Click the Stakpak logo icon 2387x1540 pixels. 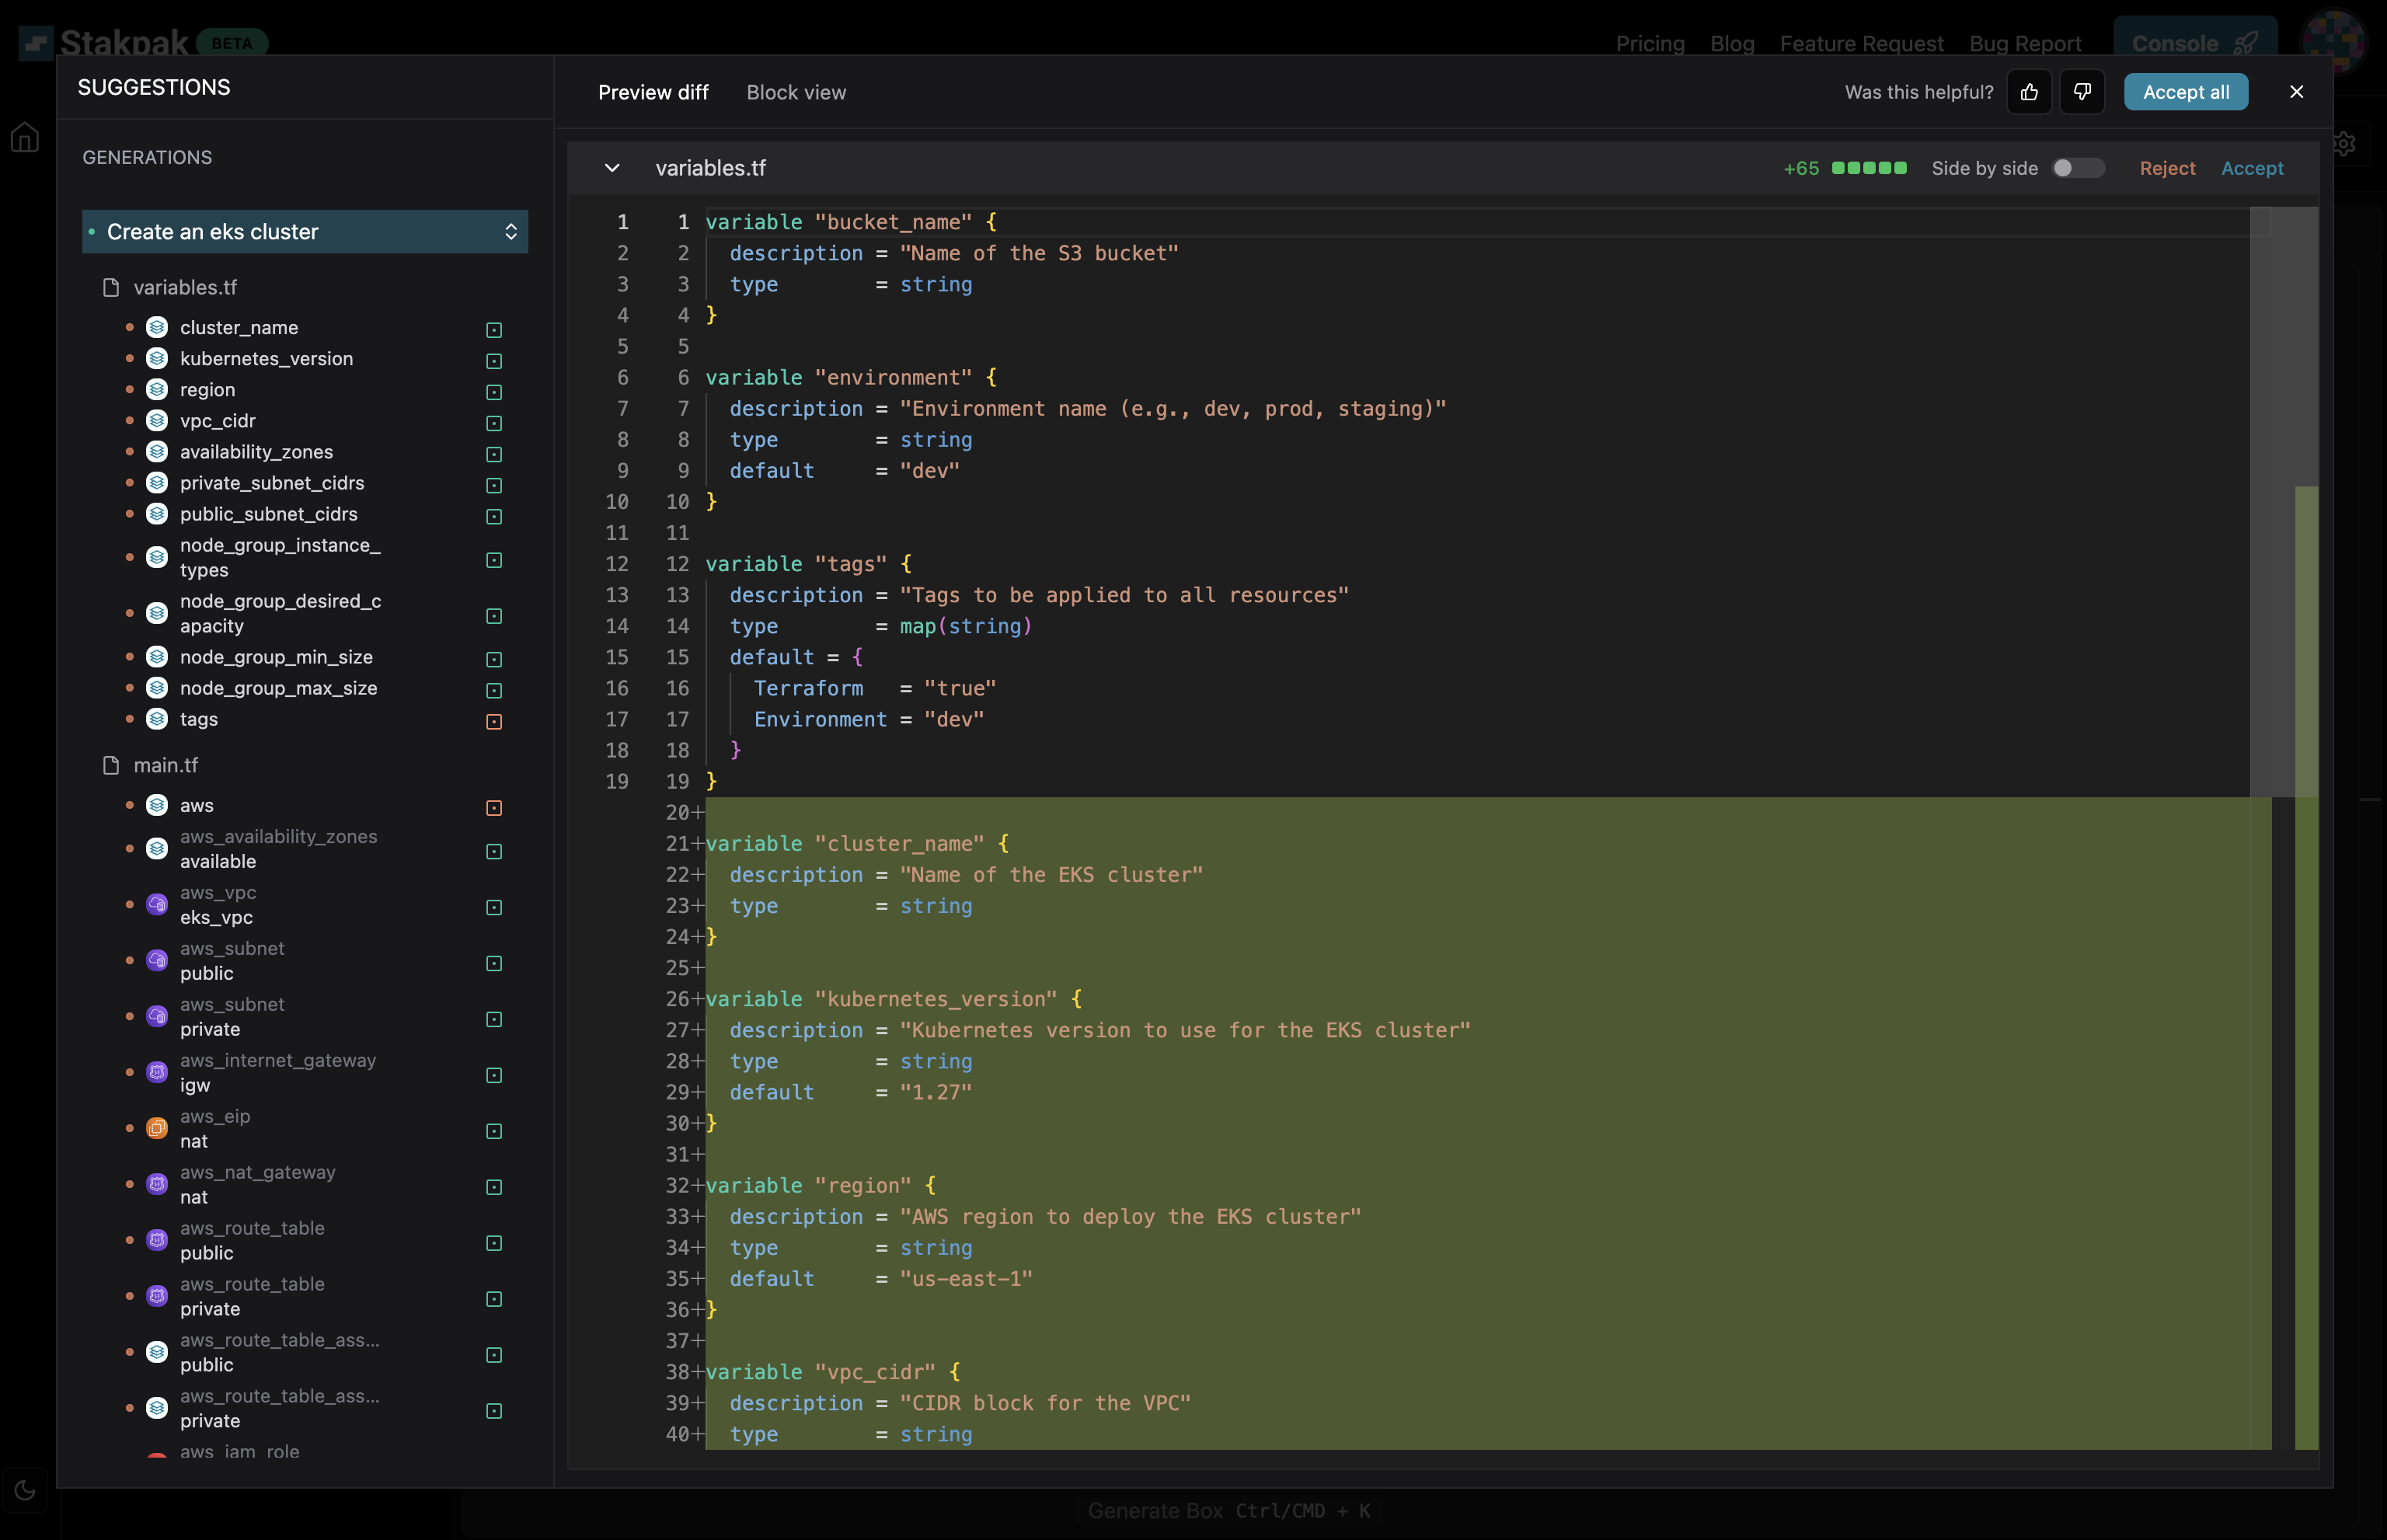(36, 43)
